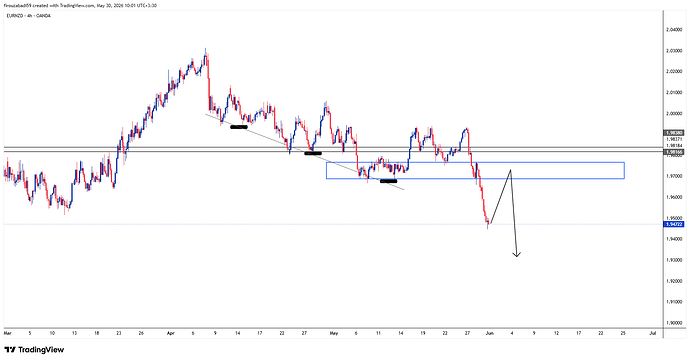690x360 pixels.
Task: Click the 18 date label on time axis
Action: click(x=96, y=333)
